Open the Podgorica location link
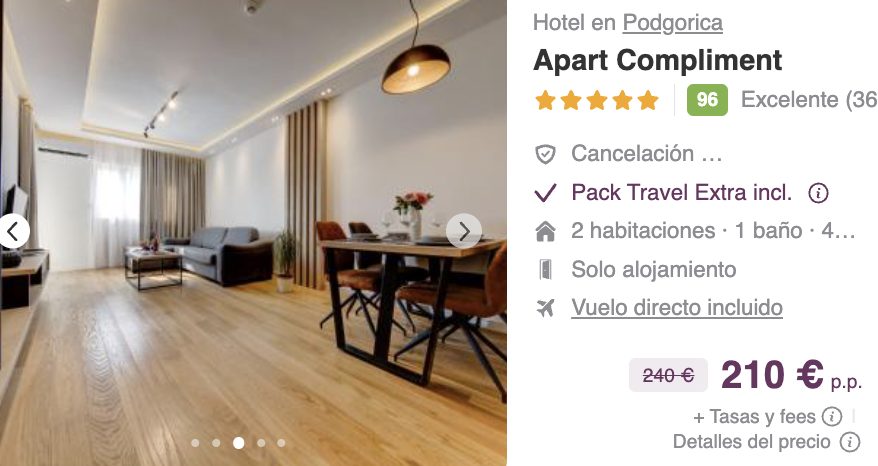The height and width of the screenshot is (466, 878). coord(672,23)
